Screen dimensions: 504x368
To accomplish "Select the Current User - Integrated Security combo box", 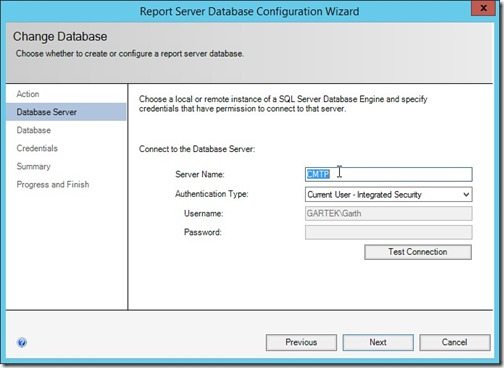I will (388, 194).
